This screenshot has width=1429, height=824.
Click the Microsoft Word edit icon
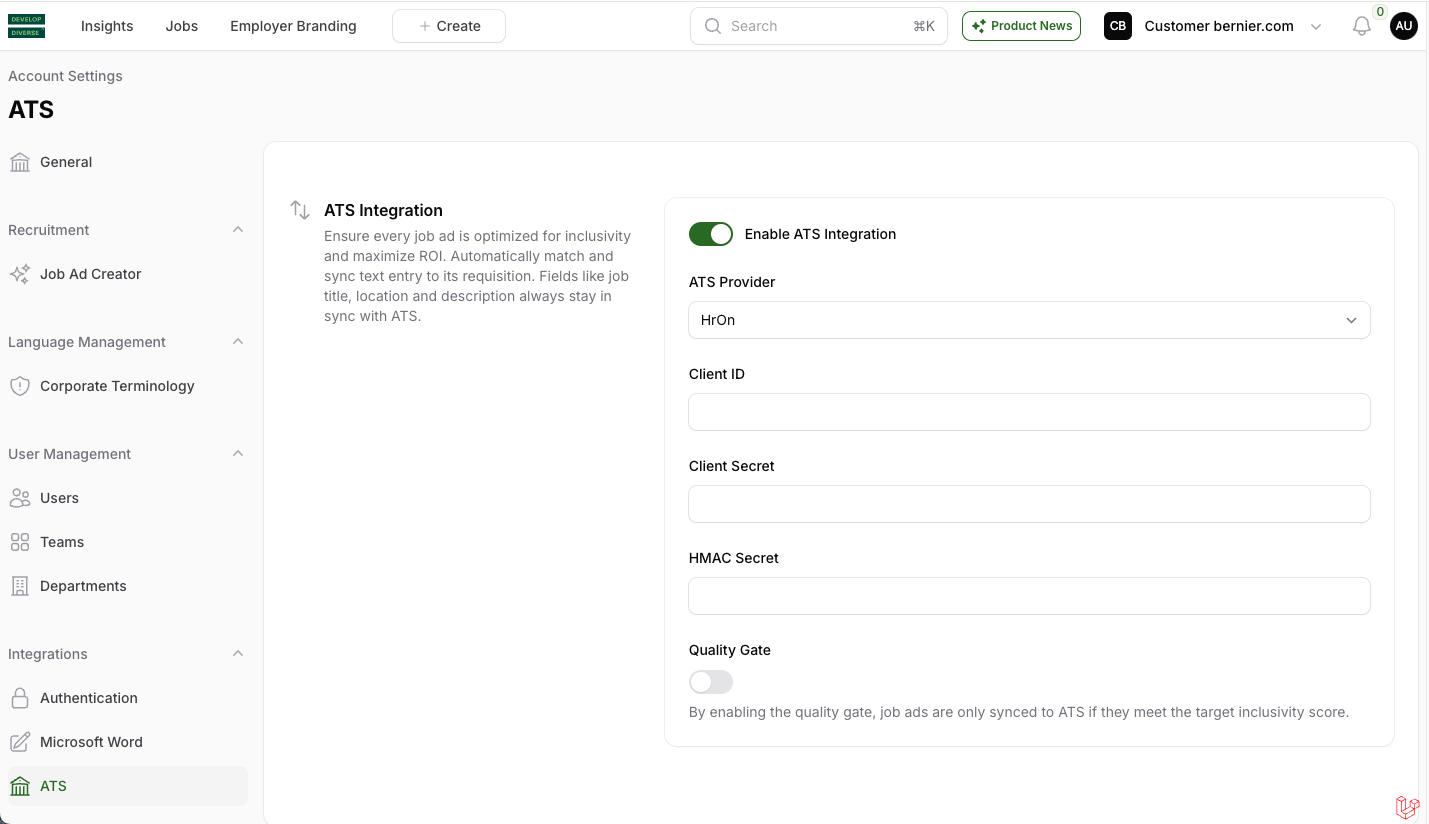click(20, 742)
